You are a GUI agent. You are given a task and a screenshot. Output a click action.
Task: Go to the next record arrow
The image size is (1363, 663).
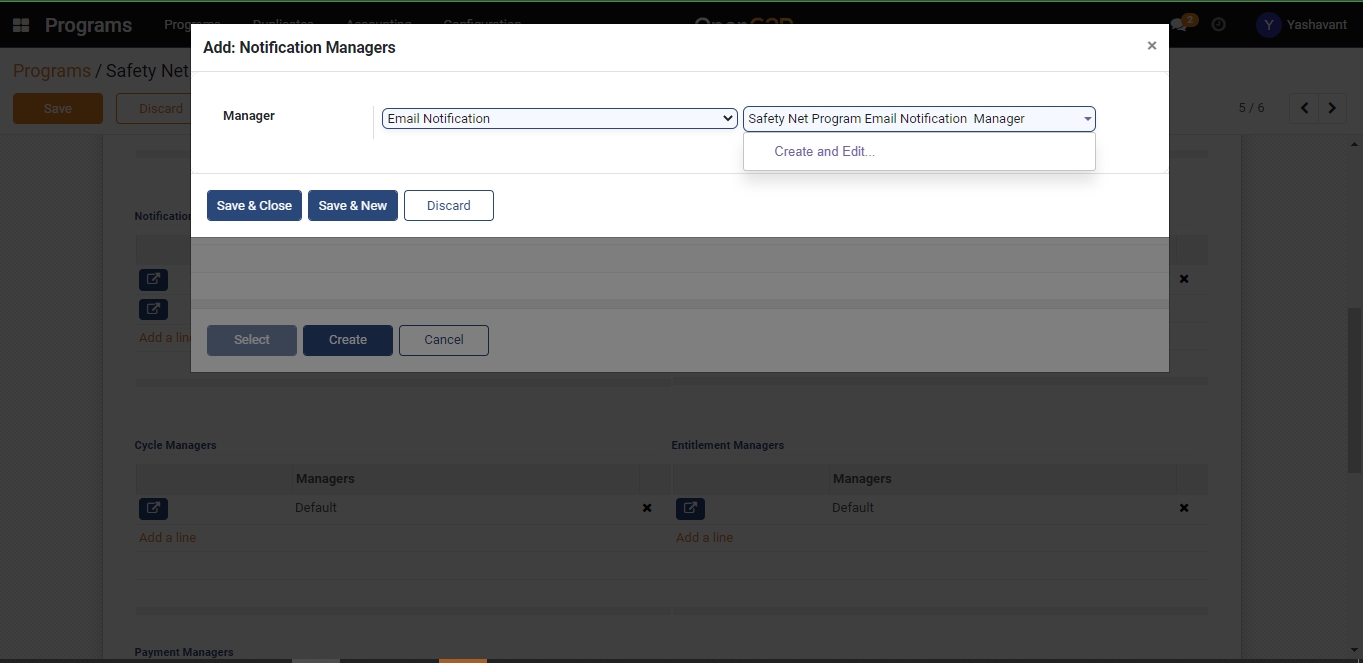(1332, 108)
